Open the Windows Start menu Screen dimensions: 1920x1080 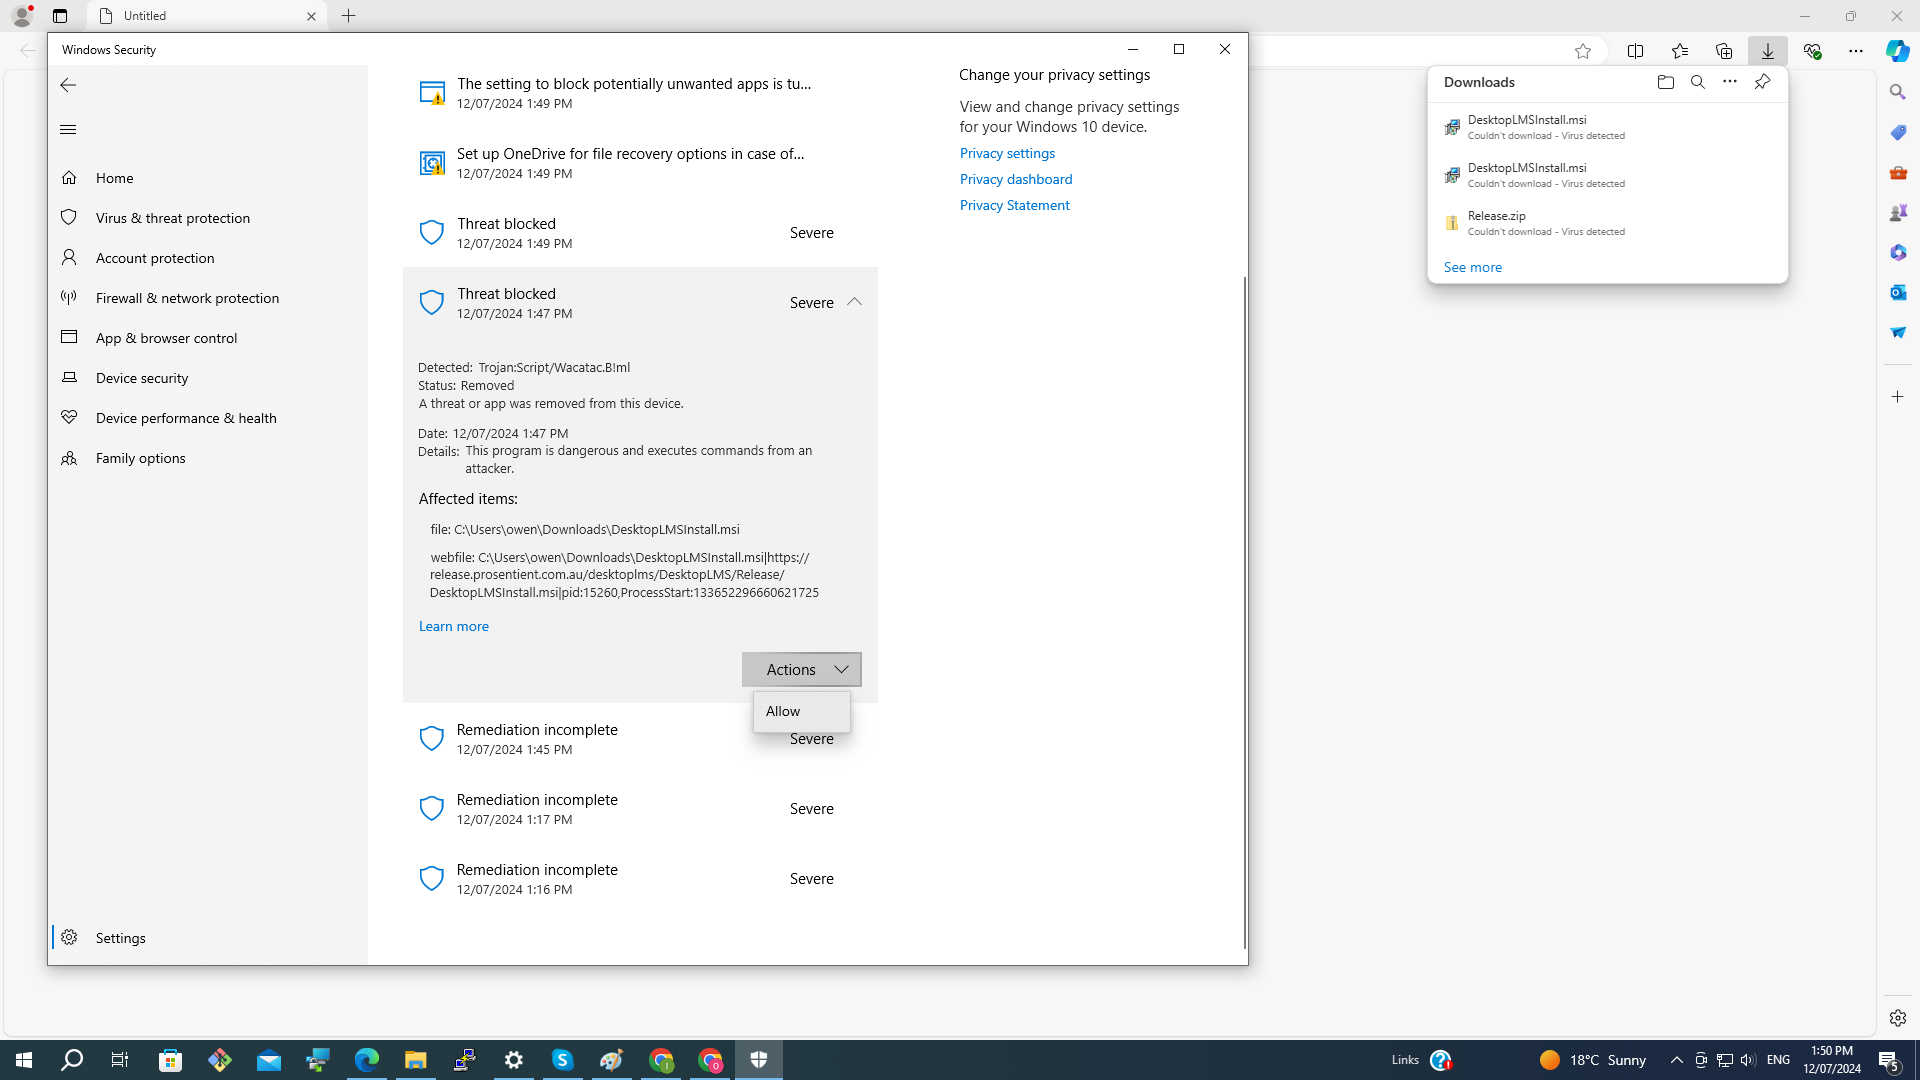(24, 1060)
